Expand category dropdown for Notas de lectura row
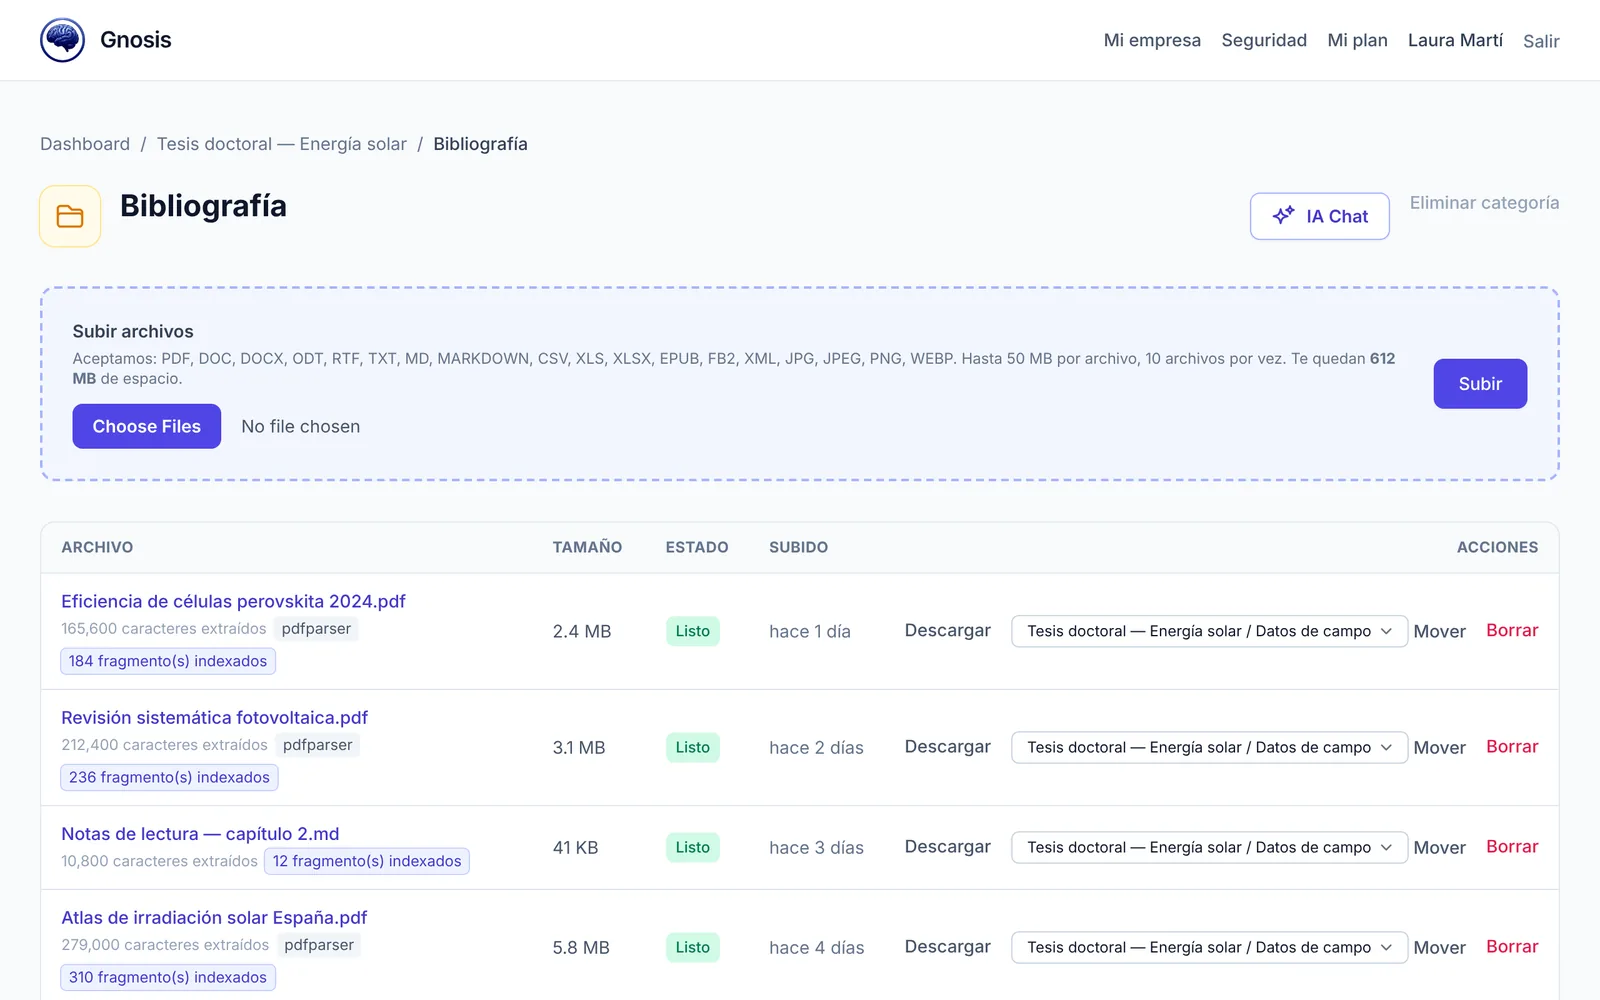The height and width of the screenshot is (1000, 1600). [x=1209, y=847]
